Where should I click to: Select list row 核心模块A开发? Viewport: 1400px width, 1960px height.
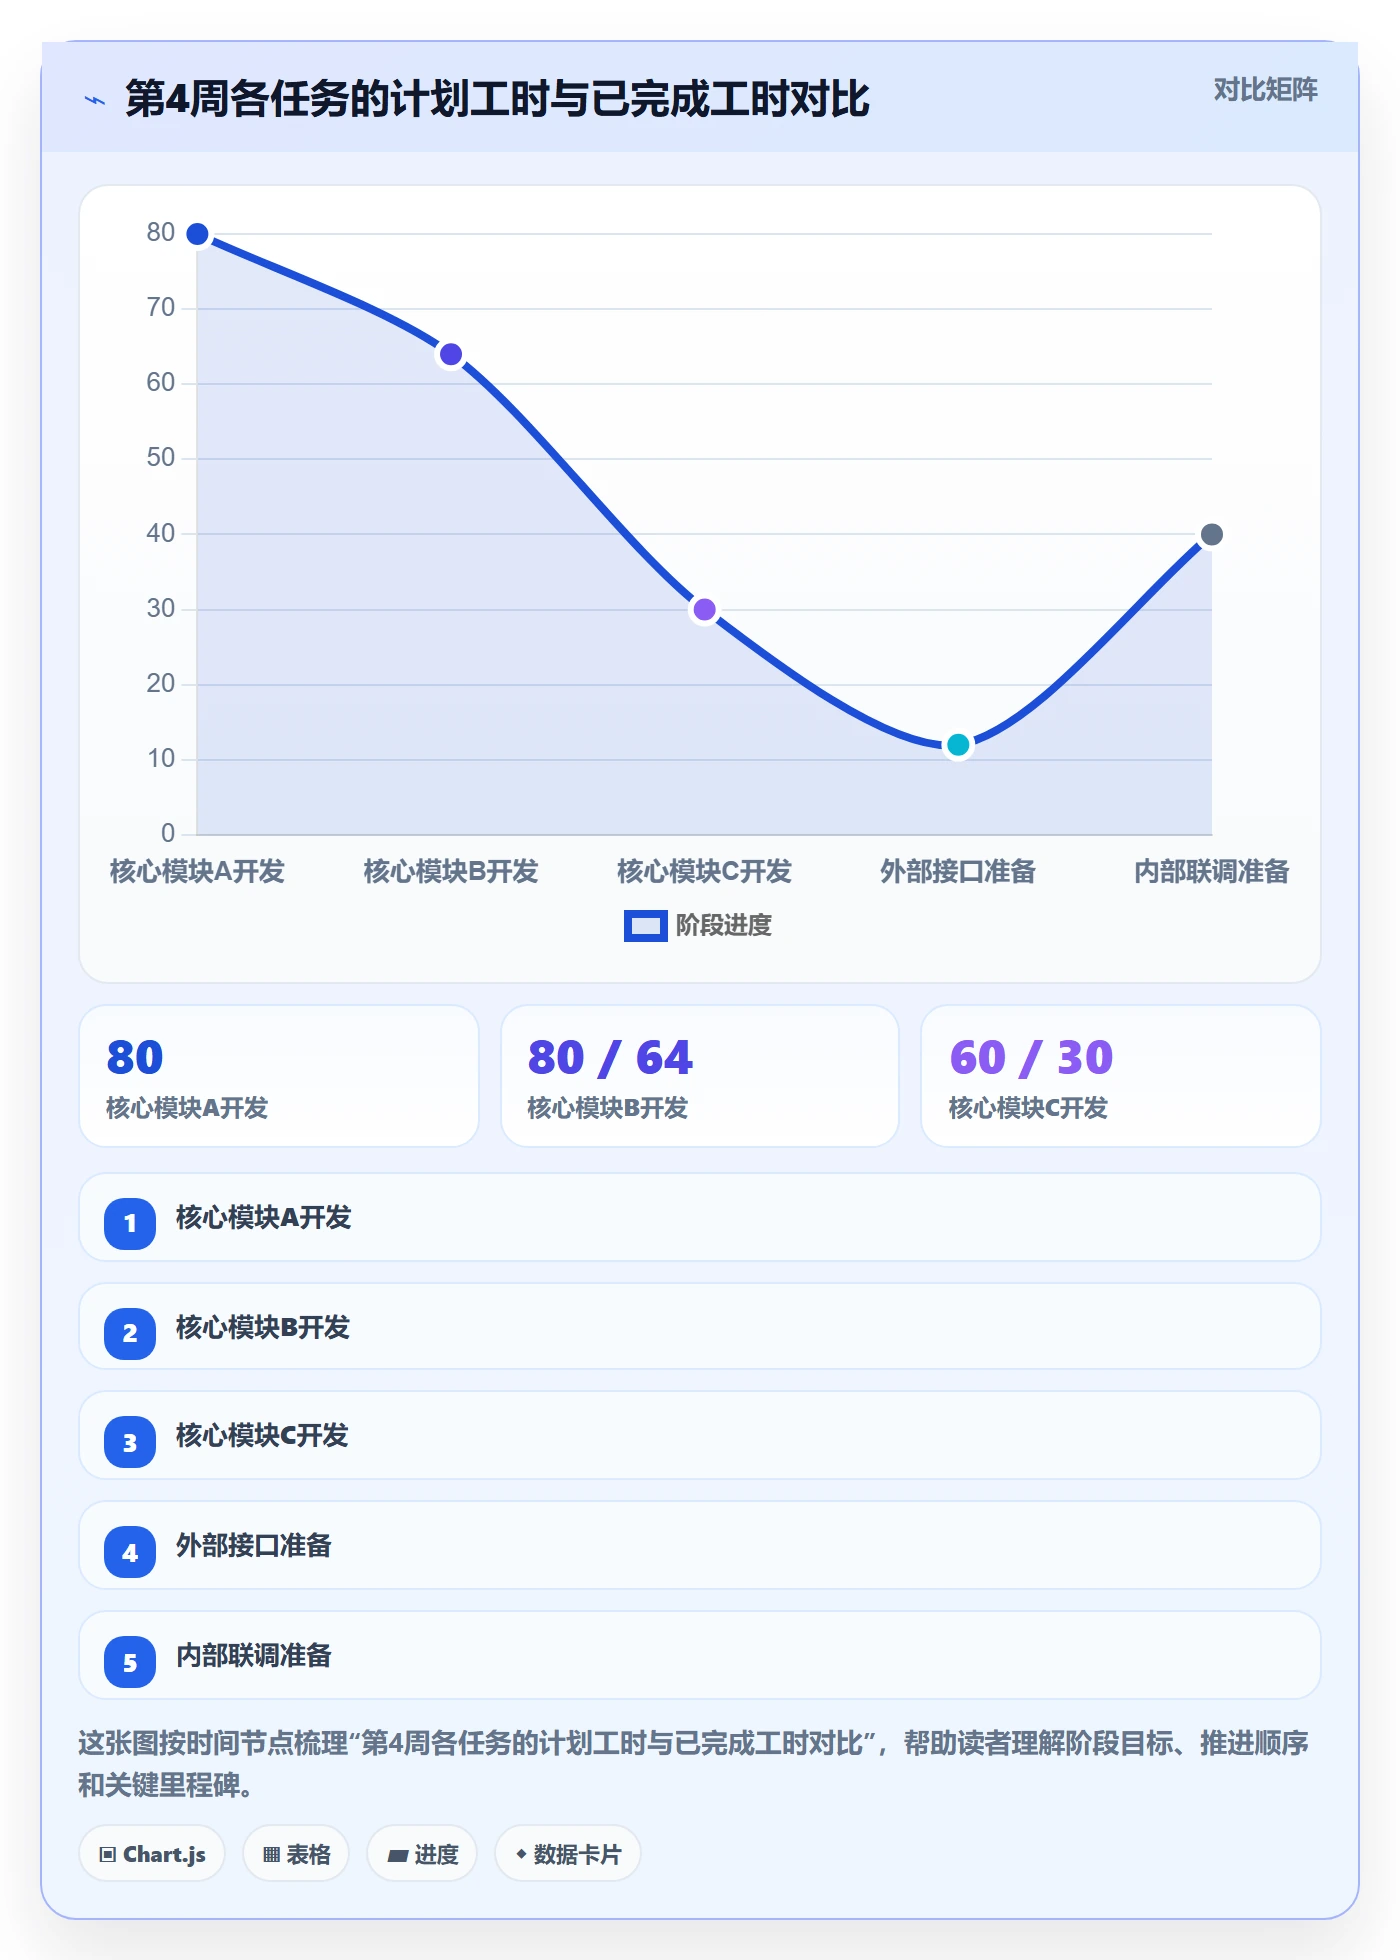pyautogui.click(x=700, y=1217)
